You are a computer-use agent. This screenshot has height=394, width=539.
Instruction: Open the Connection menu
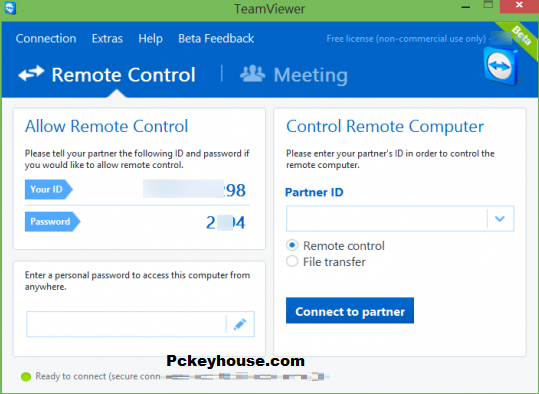click(46, 39)
